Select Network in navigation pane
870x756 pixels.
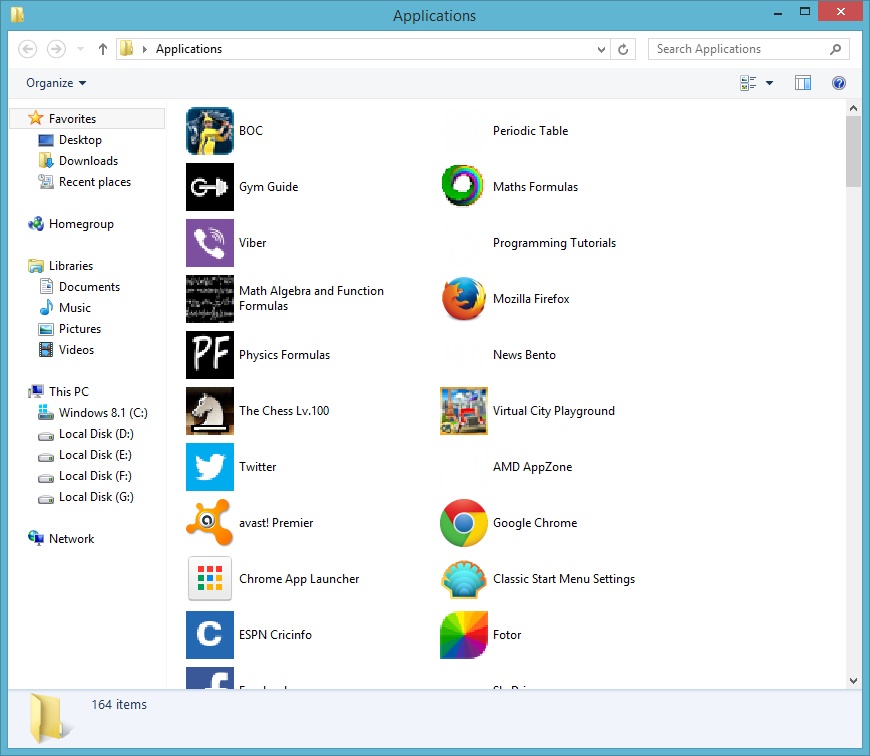click(71, 539)
